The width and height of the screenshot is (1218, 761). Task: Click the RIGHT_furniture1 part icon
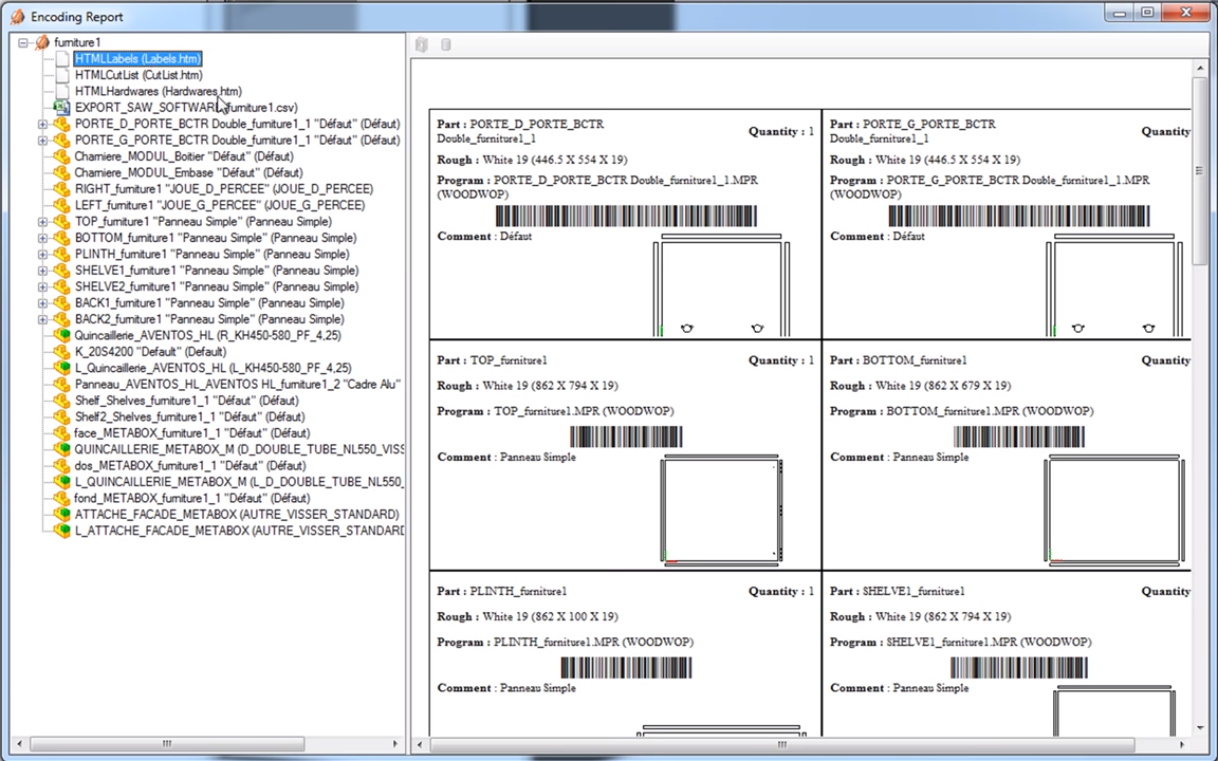[62, 189]
